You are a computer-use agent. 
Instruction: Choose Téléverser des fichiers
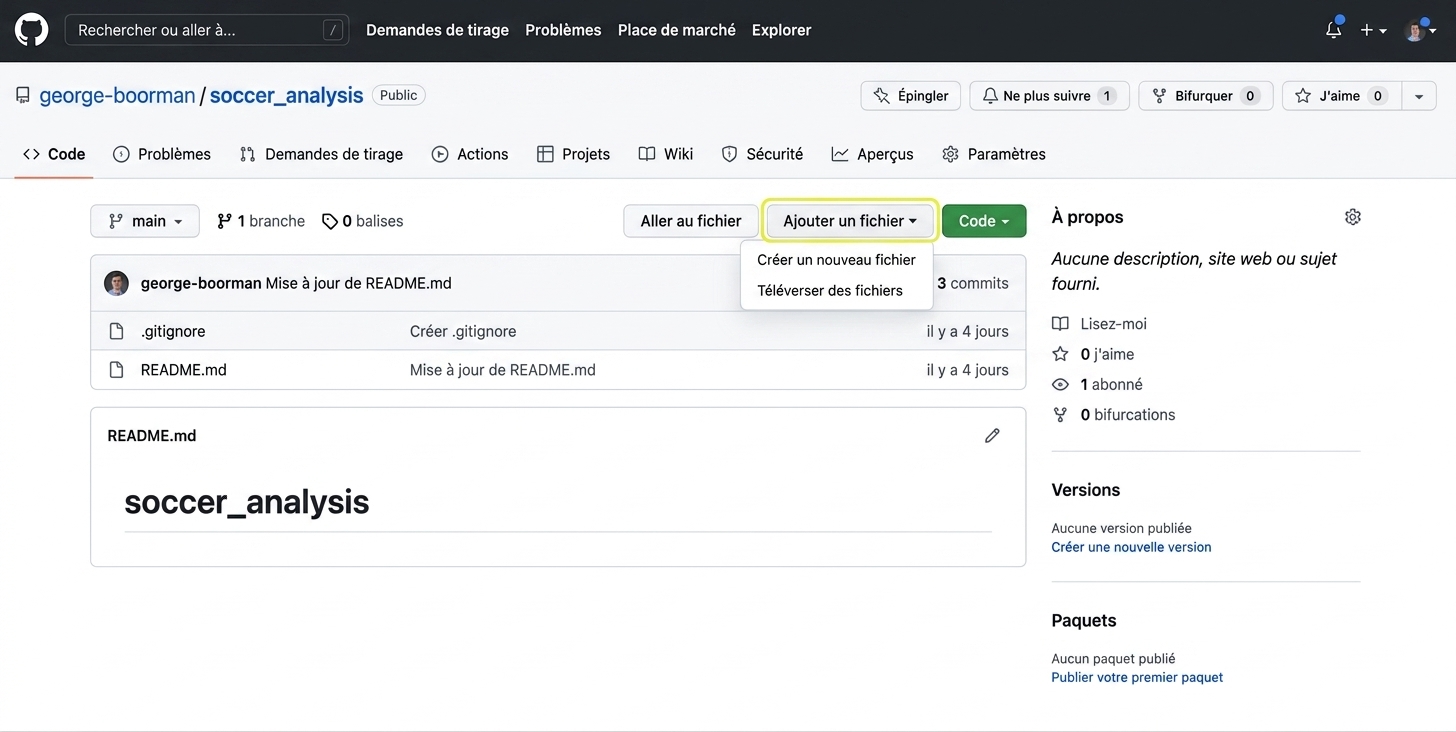[837, 291]
